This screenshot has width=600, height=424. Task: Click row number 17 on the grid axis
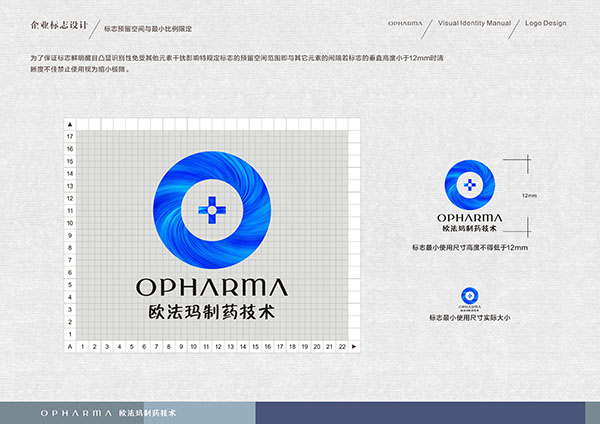tap(70, 137)
